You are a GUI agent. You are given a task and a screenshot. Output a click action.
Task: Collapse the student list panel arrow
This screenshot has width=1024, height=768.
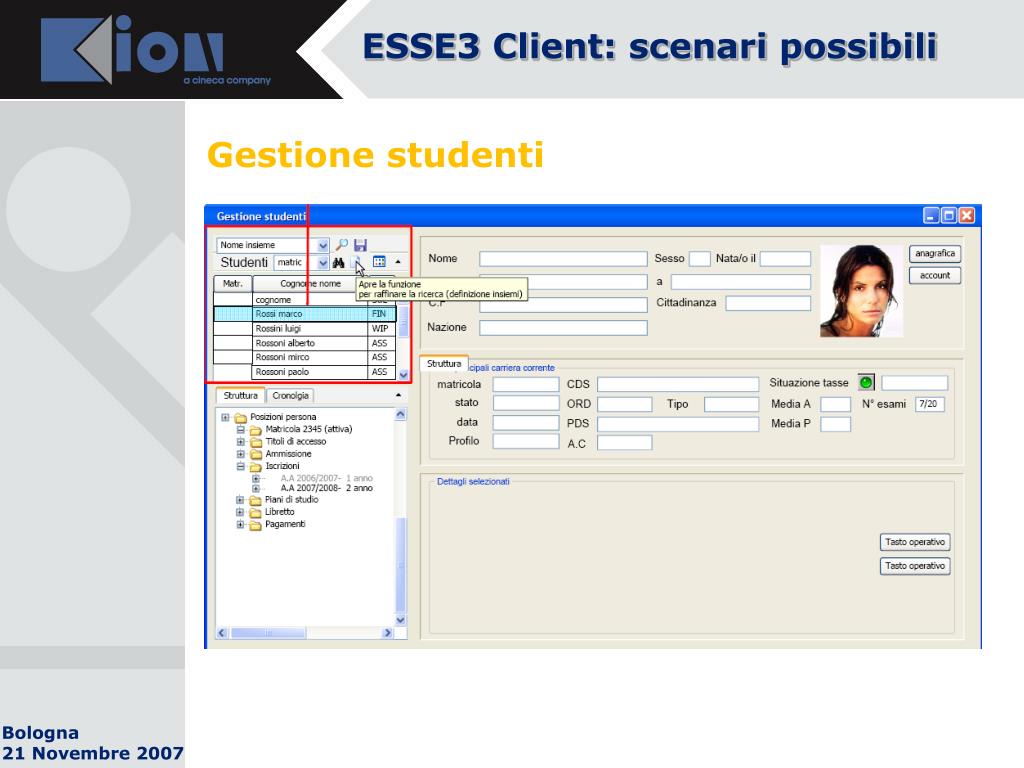[398, 262]
